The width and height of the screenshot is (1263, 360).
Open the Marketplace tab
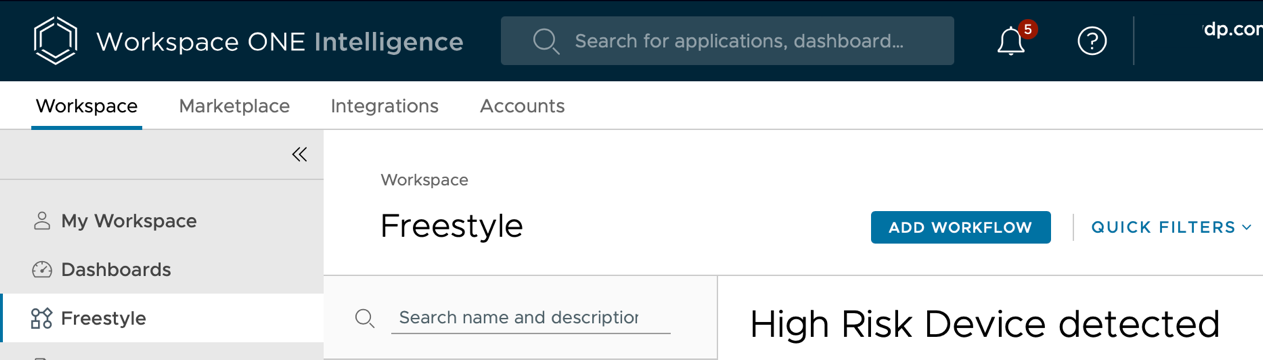234,106
